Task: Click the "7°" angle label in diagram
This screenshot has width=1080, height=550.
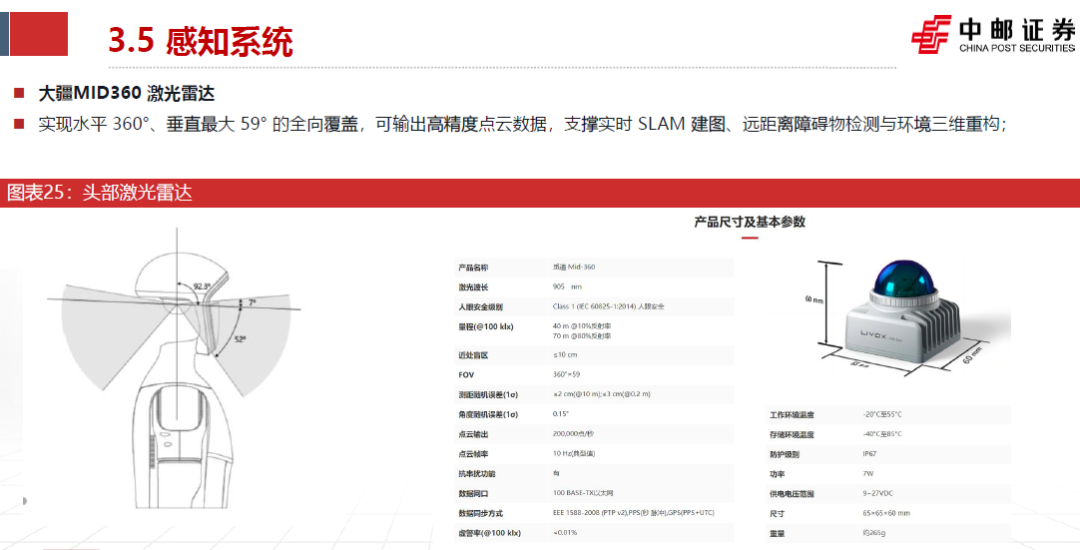Action: tap(253, 302)
